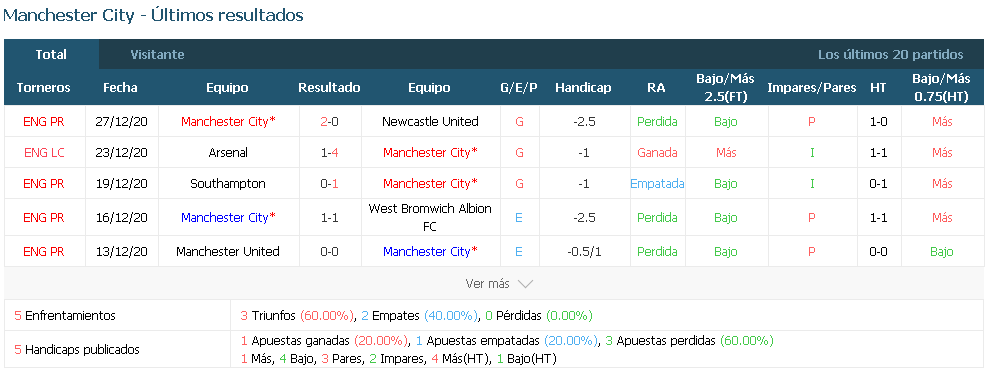The width and height of the screenshot is (994, 375).
Task: Click the blue Manchester City on 16/12/20
Action: coord(224,217)
